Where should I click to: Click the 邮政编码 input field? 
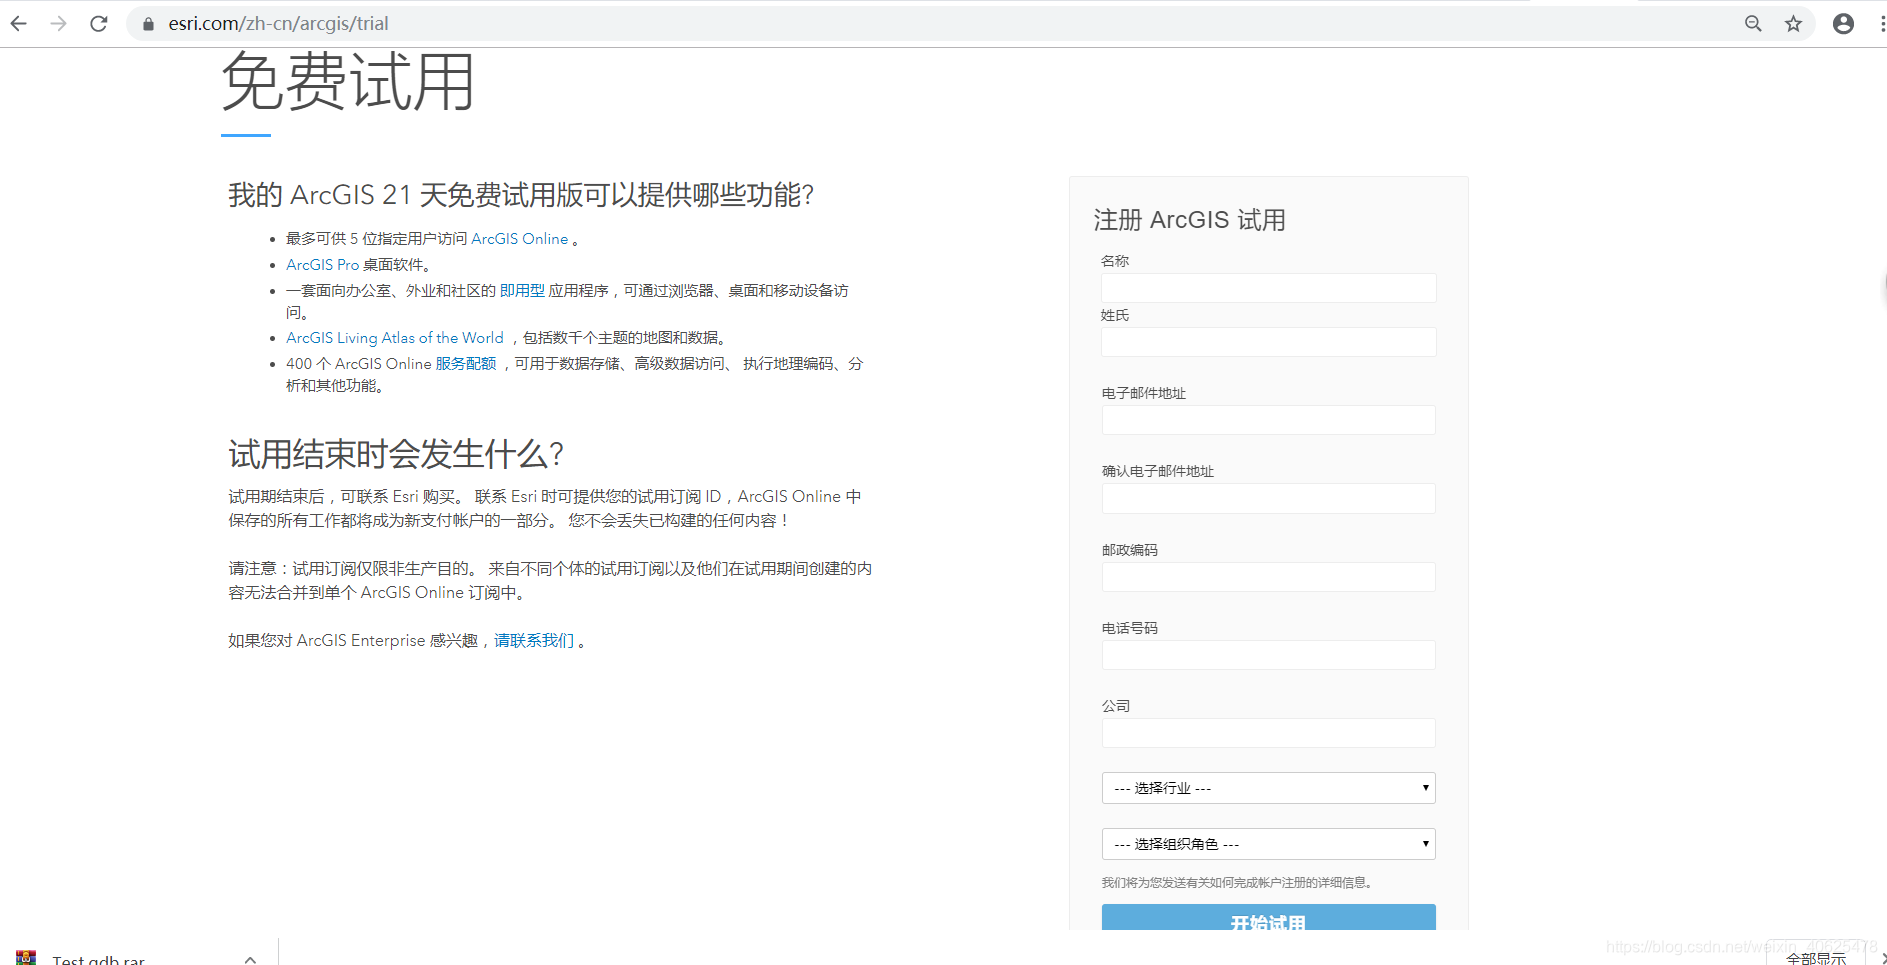tap(1268, 577)
